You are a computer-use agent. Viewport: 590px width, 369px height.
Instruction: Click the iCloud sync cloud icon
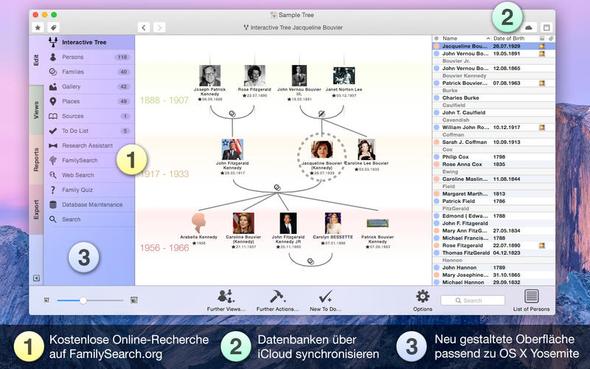coord(529,27)
